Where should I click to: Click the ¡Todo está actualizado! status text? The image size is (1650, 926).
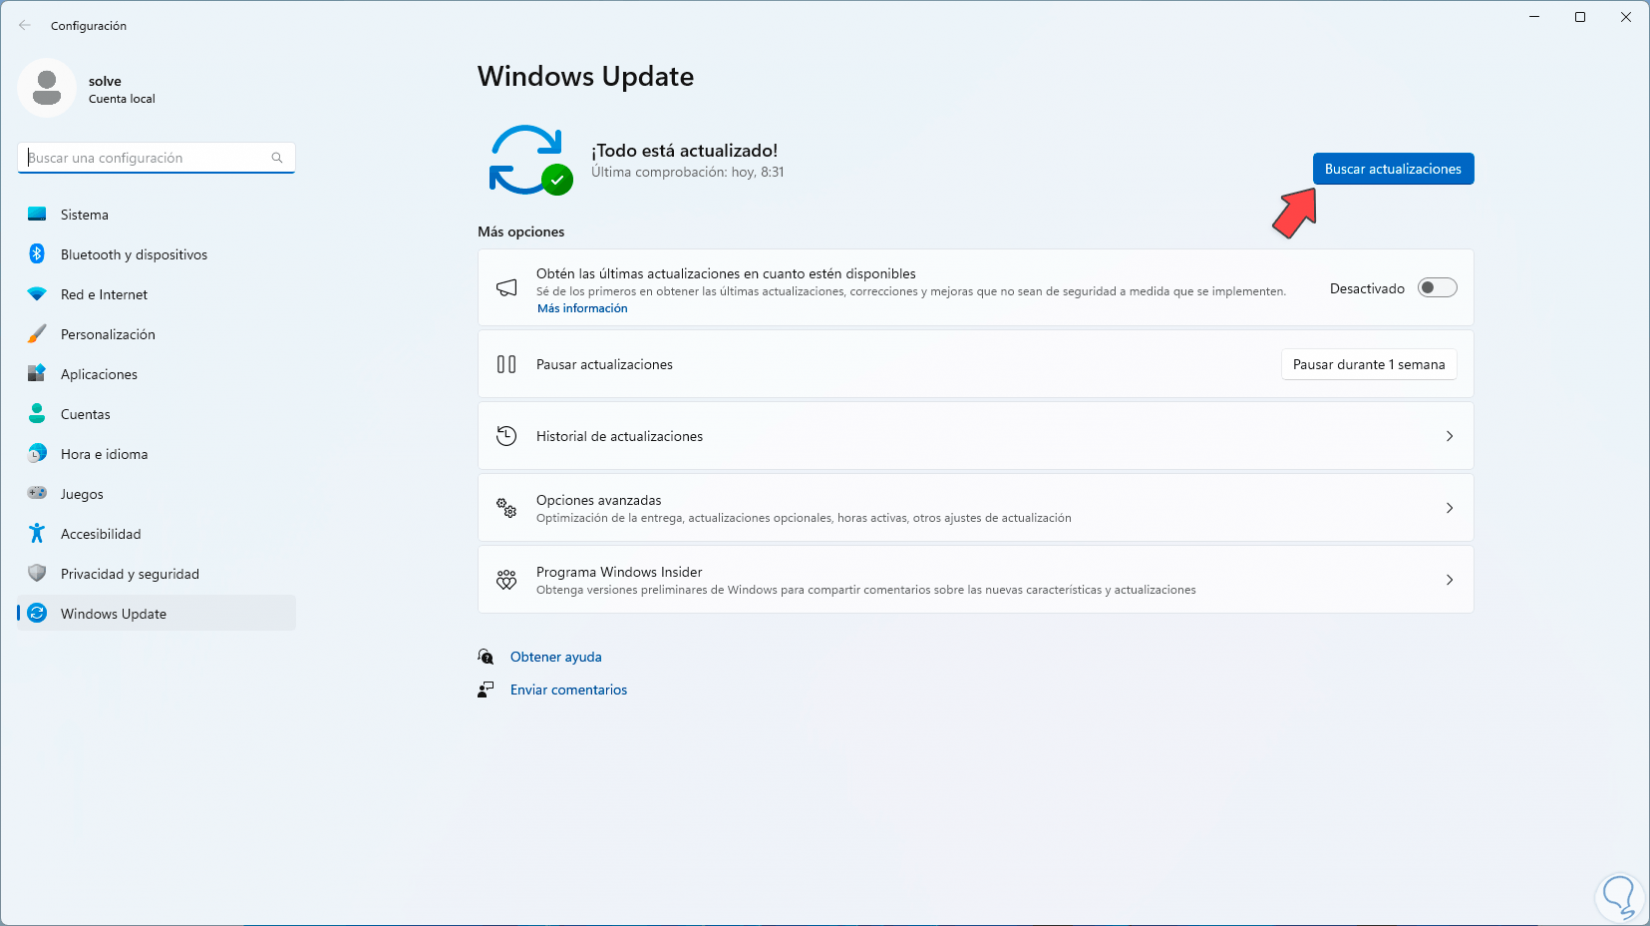[x=684, y=150]
